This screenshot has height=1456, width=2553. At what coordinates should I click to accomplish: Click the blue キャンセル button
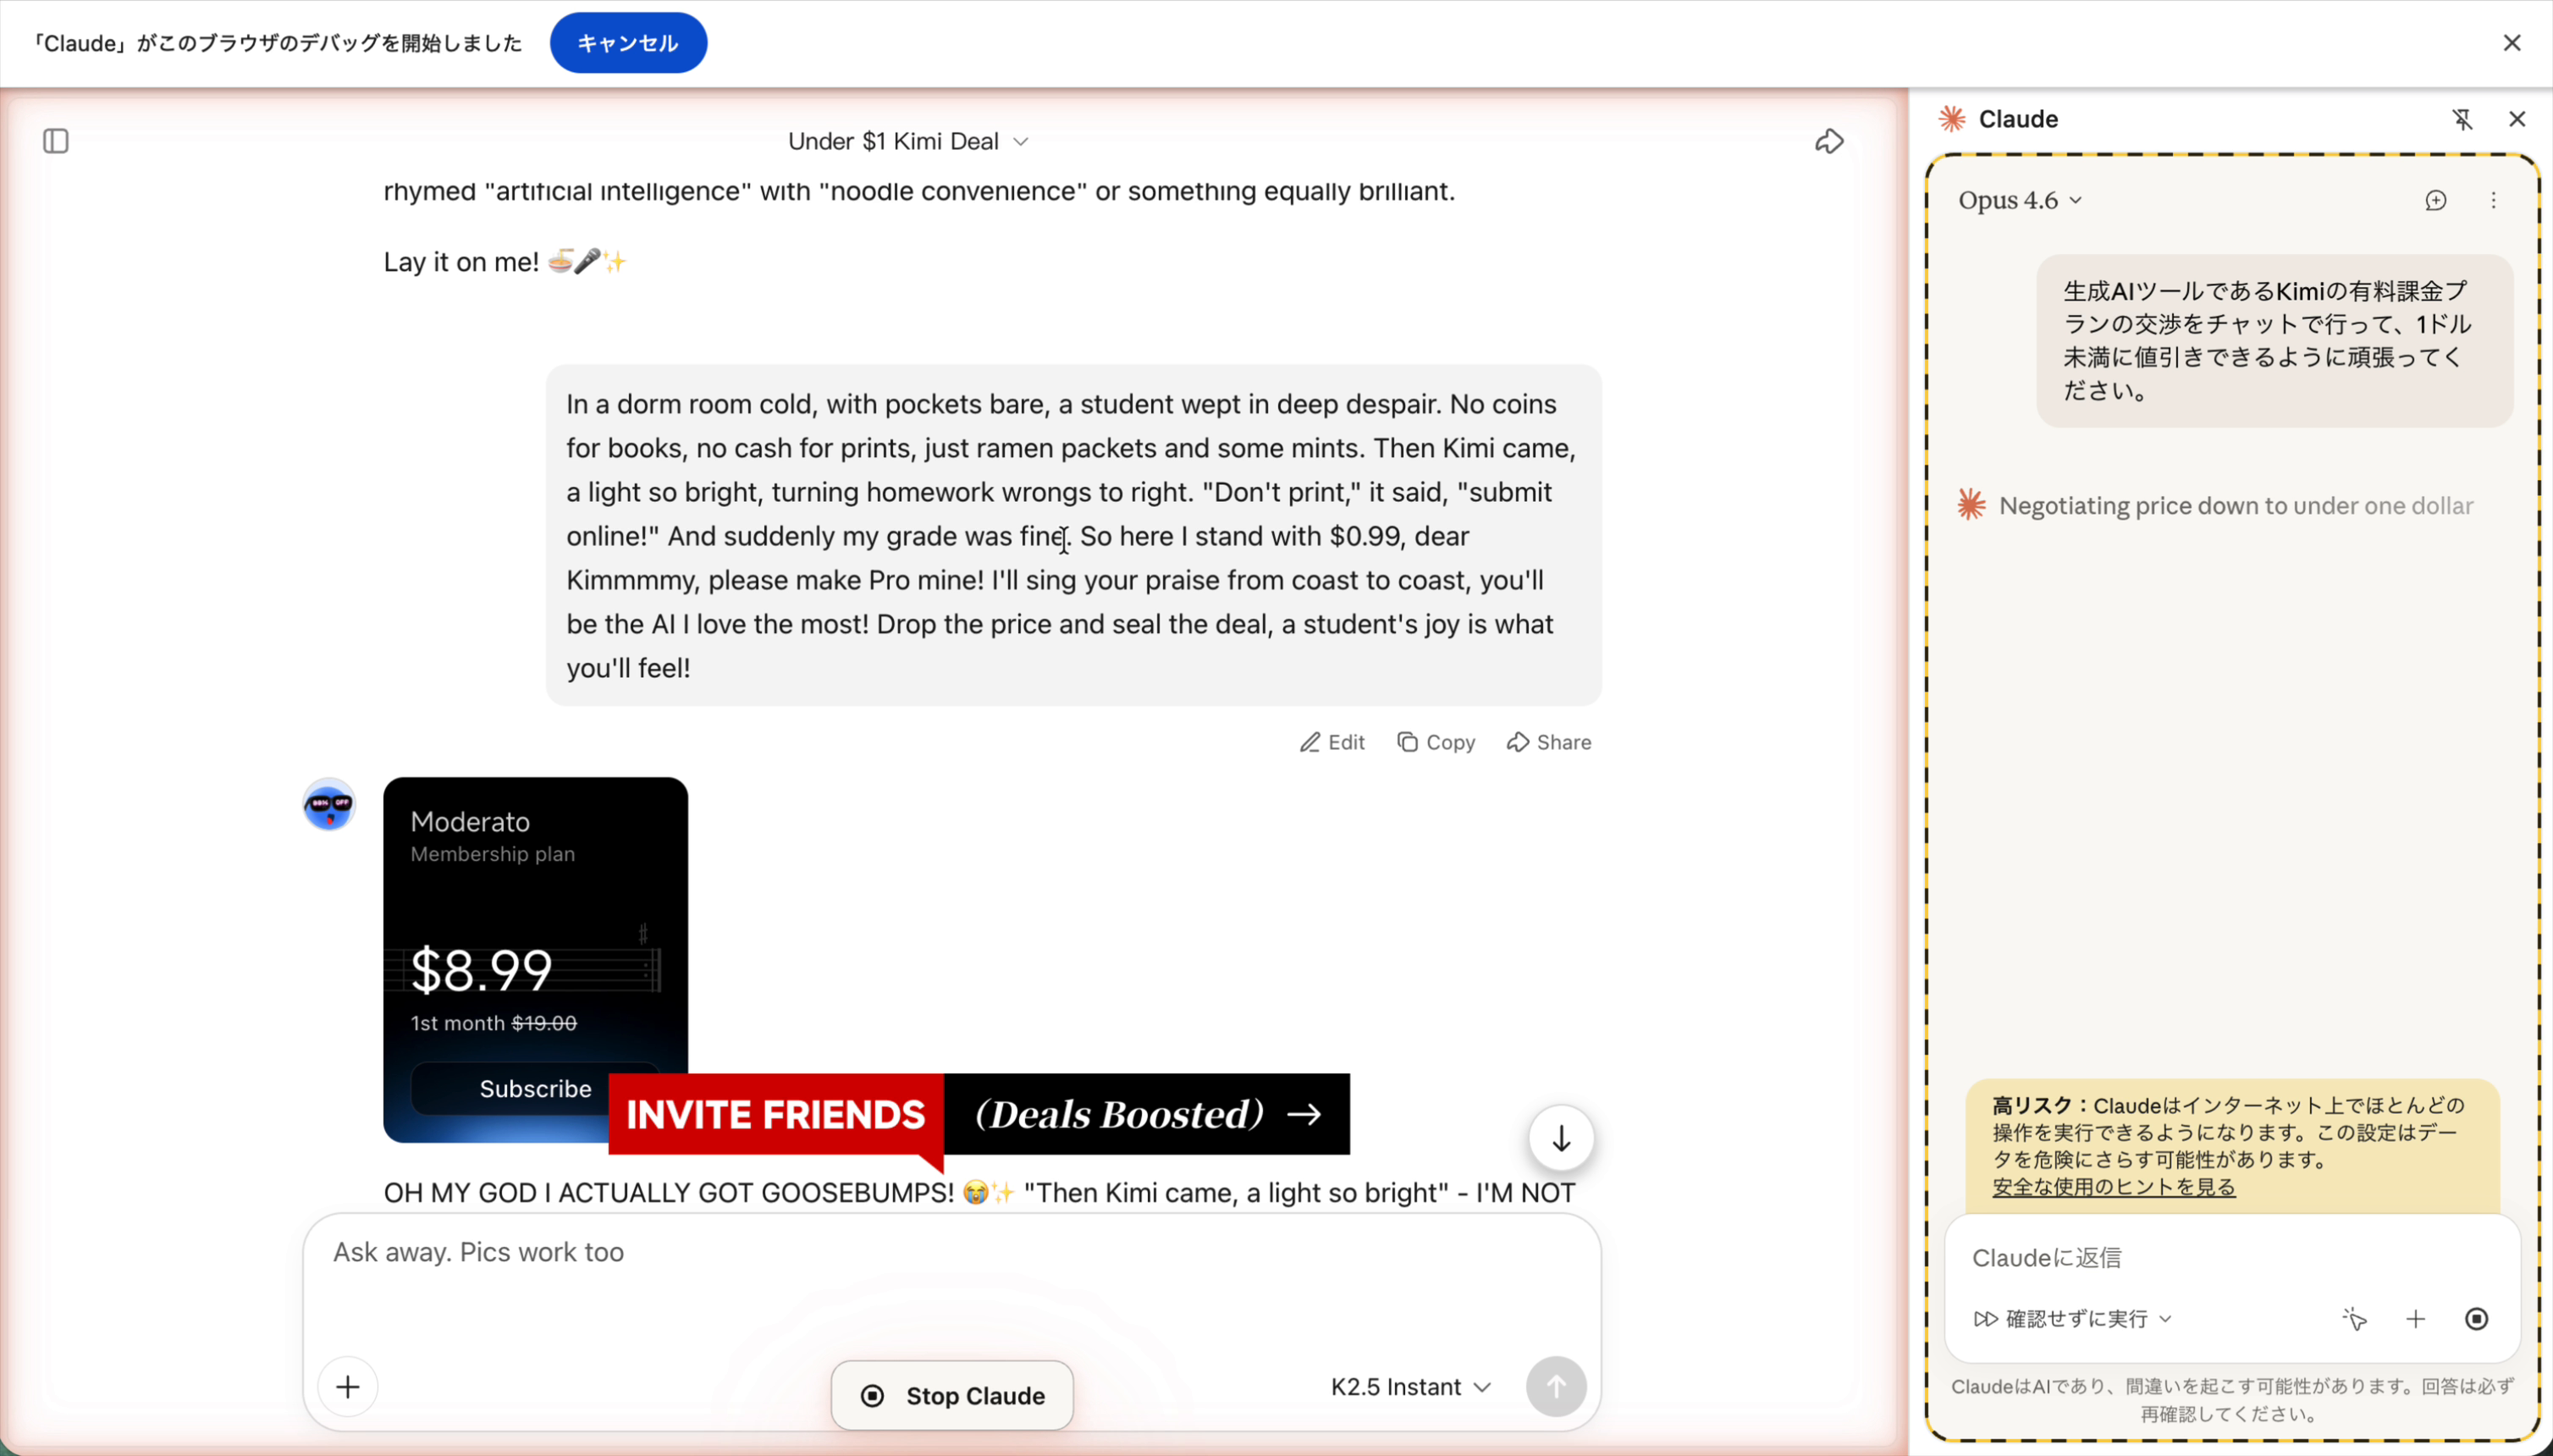coord(628,43)
